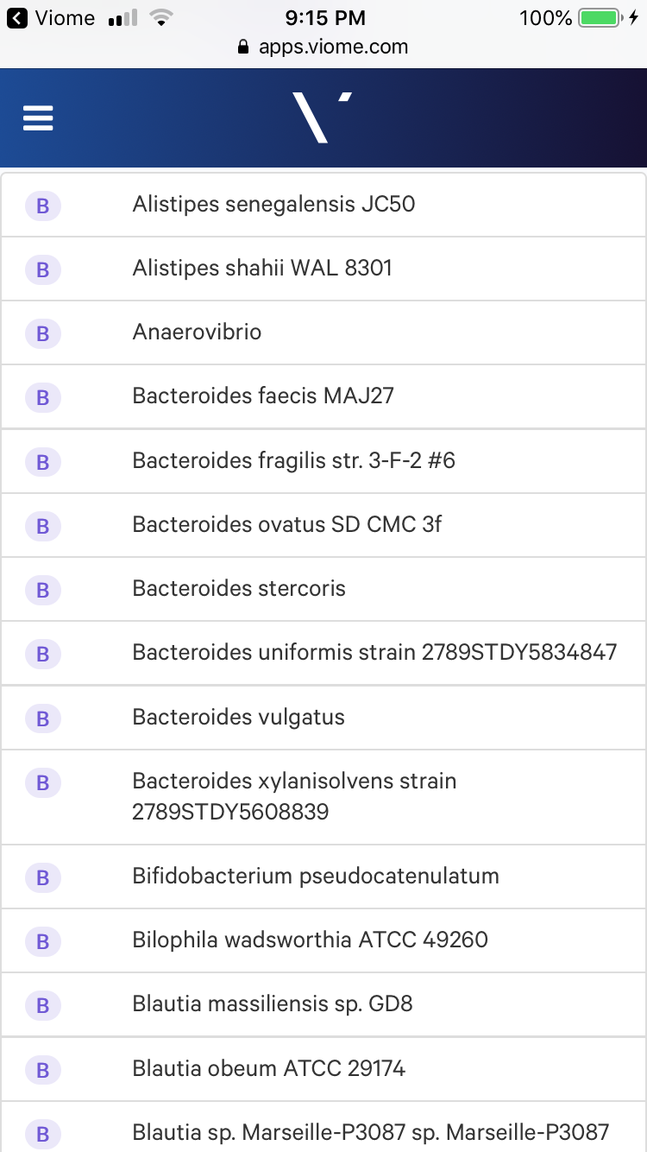Viewport: 647px width, 1152px height.
Task: Open the Alistipes shahii WAL 8301 entry
Action: (x=262, y=268)
